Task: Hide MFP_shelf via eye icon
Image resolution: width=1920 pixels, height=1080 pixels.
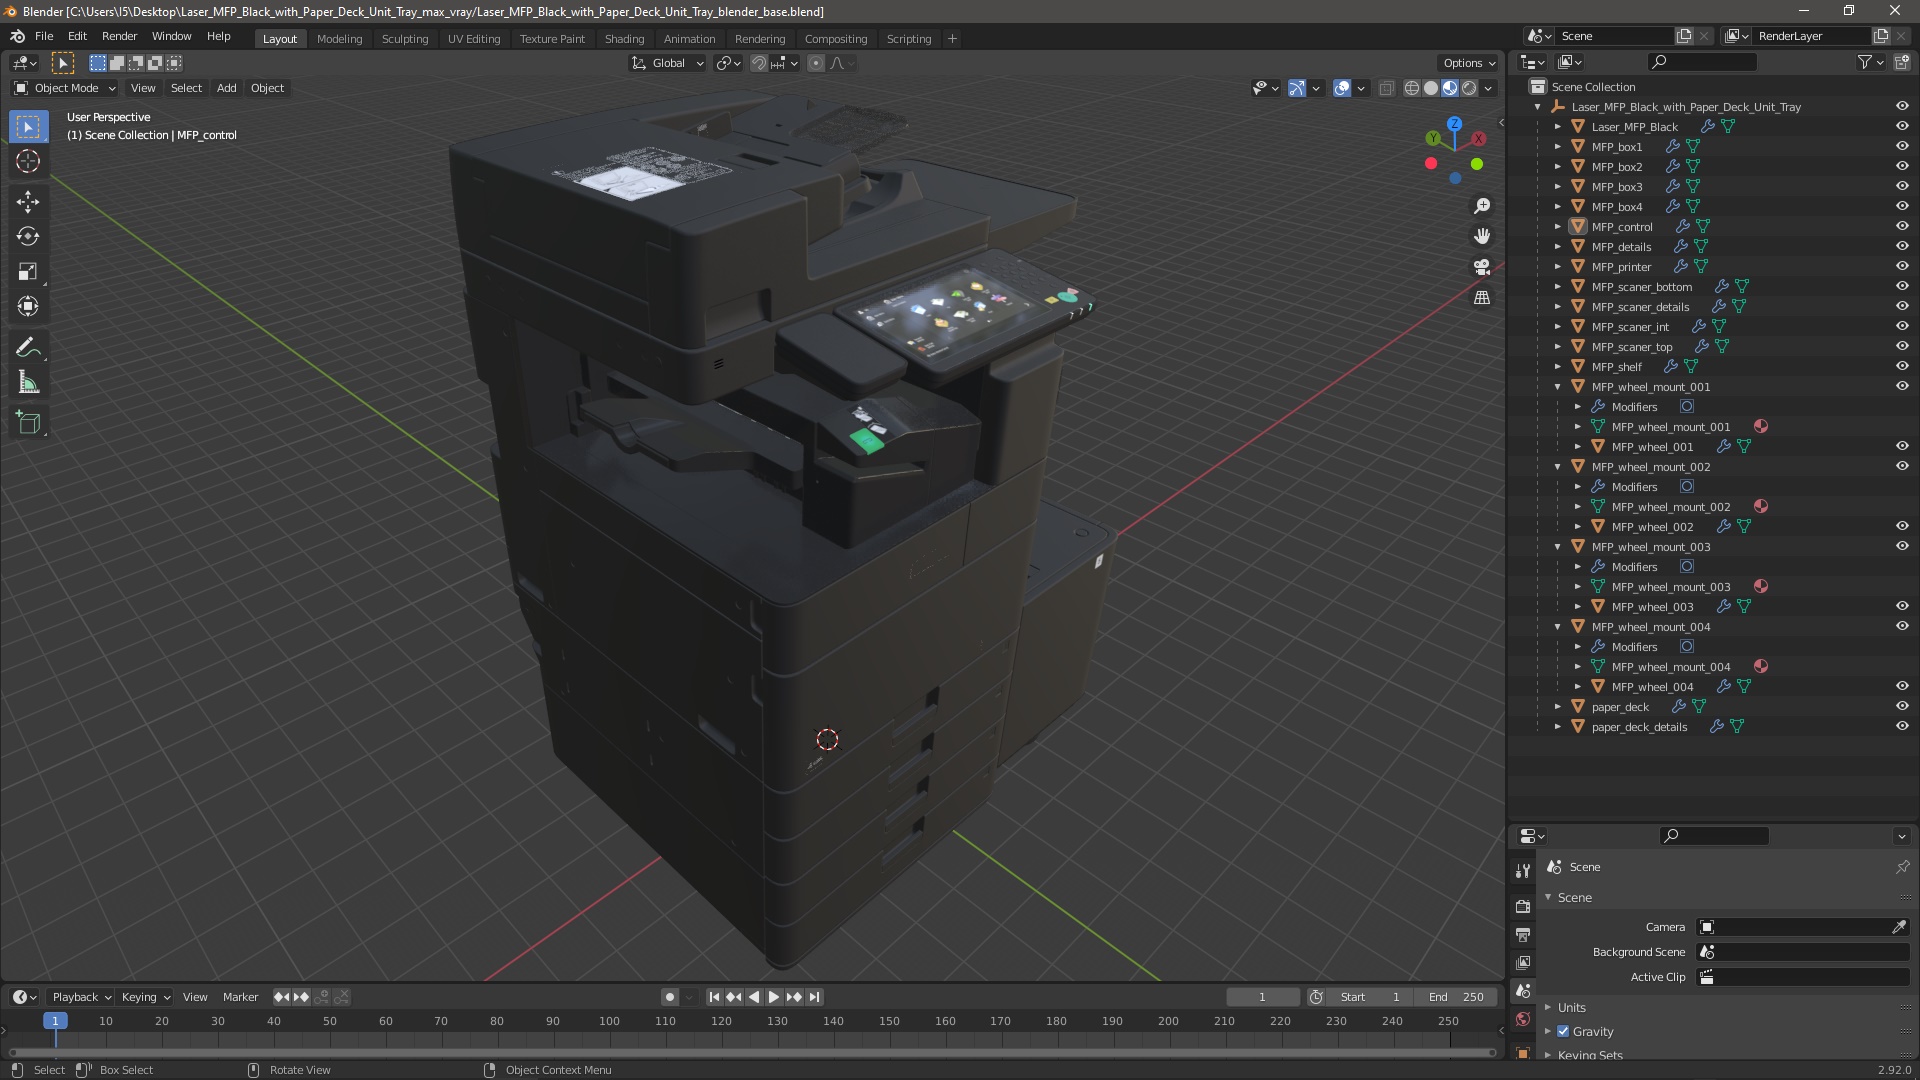Action: 1902,366
